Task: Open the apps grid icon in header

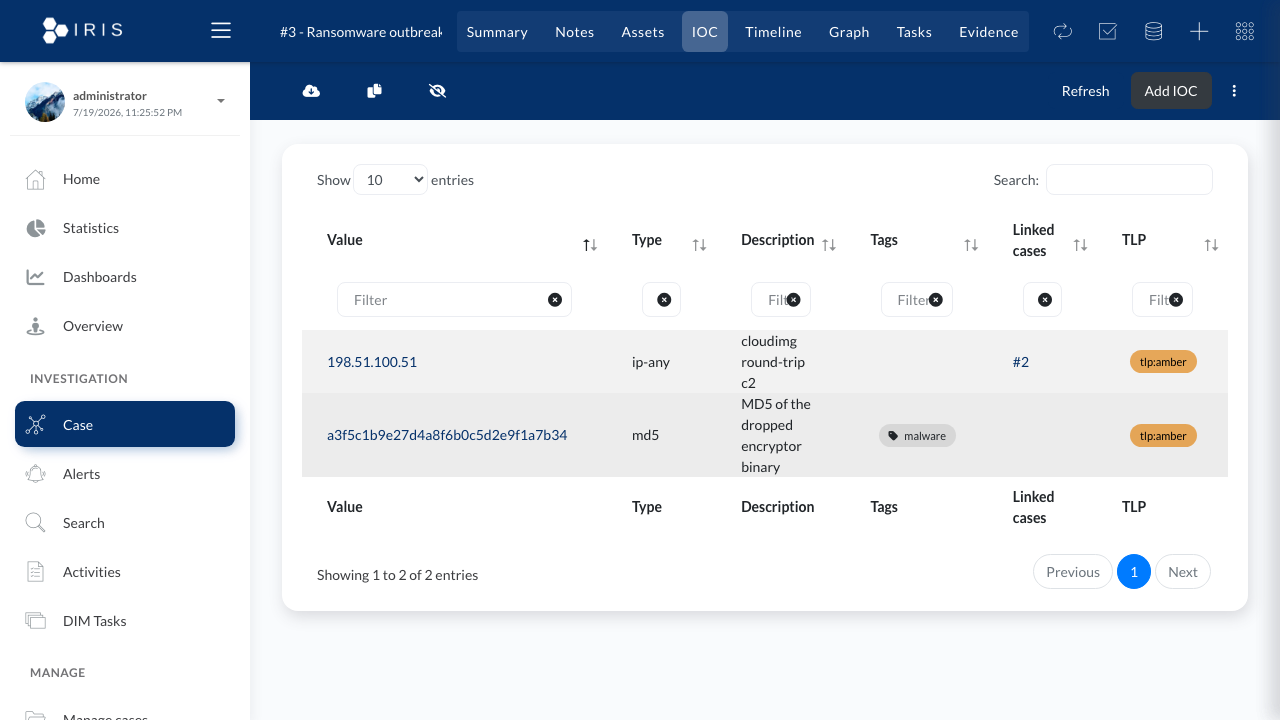Action: coord(1244,31)
